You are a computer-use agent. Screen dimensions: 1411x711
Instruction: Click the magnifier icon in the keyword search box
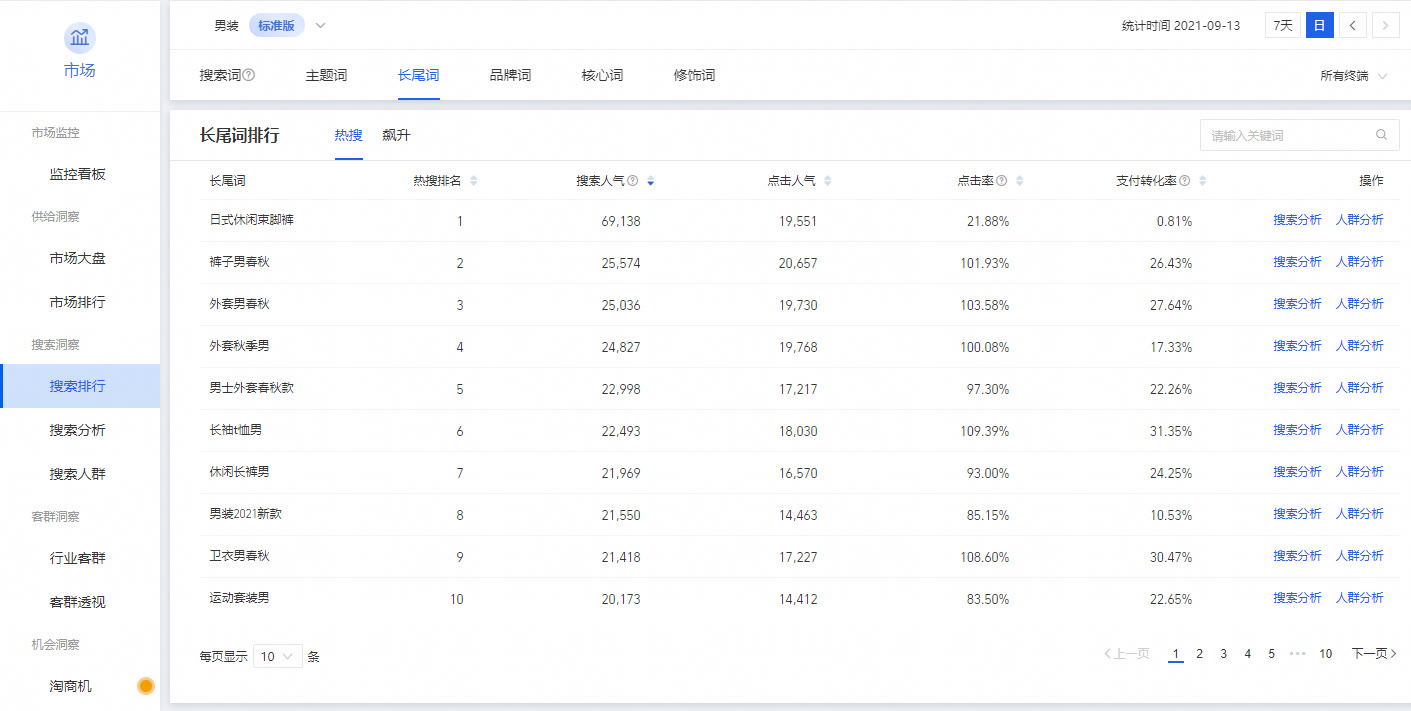coord(1381,134)
